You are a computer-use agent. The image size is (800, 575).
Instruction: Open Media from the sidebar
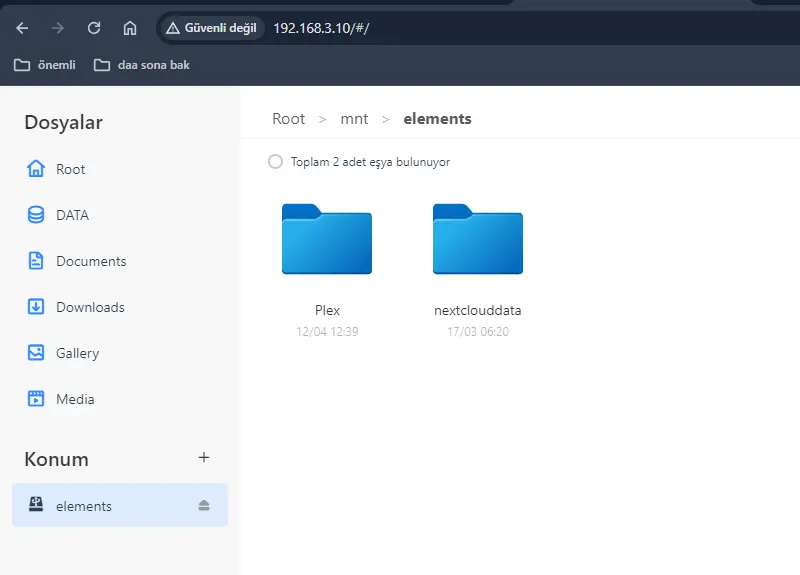tap(75, 399)
